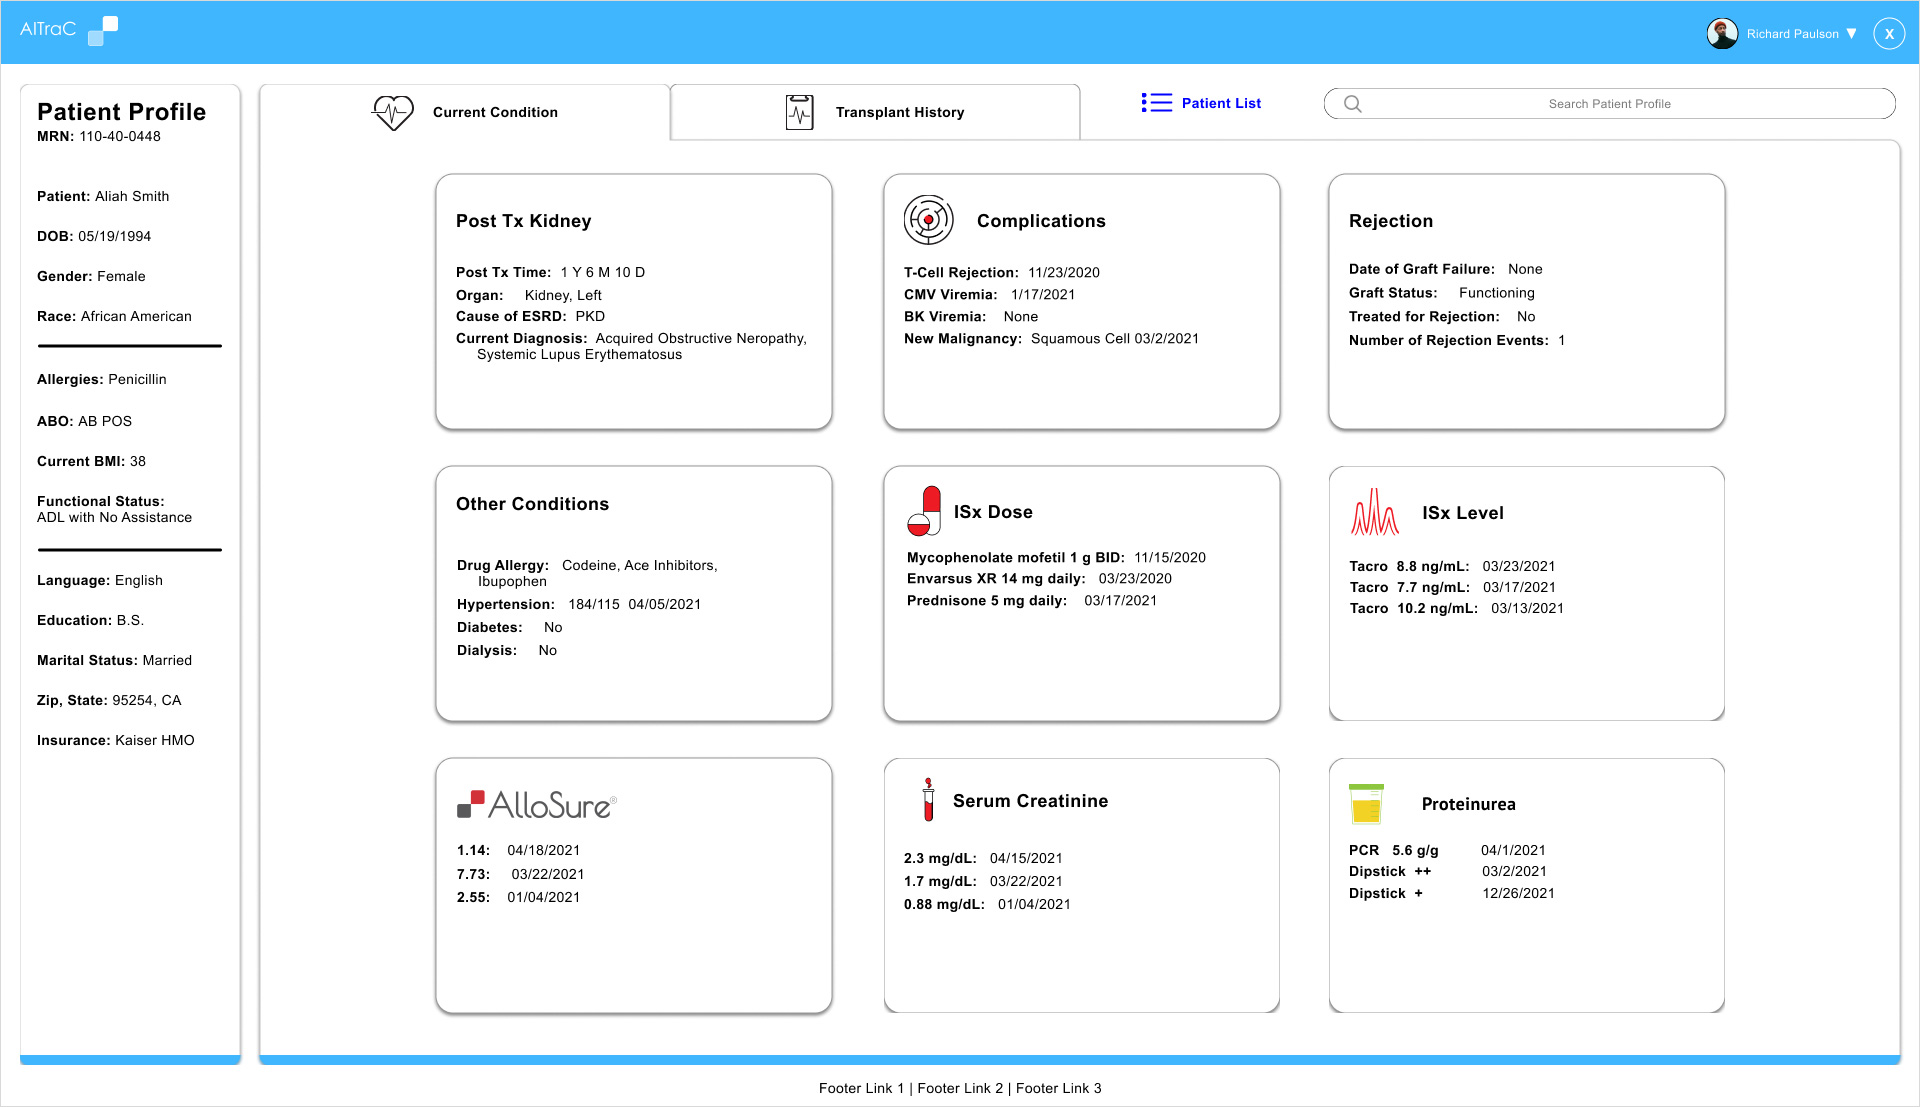Click the Serum Creatinine test tube icon

(927, 800)
